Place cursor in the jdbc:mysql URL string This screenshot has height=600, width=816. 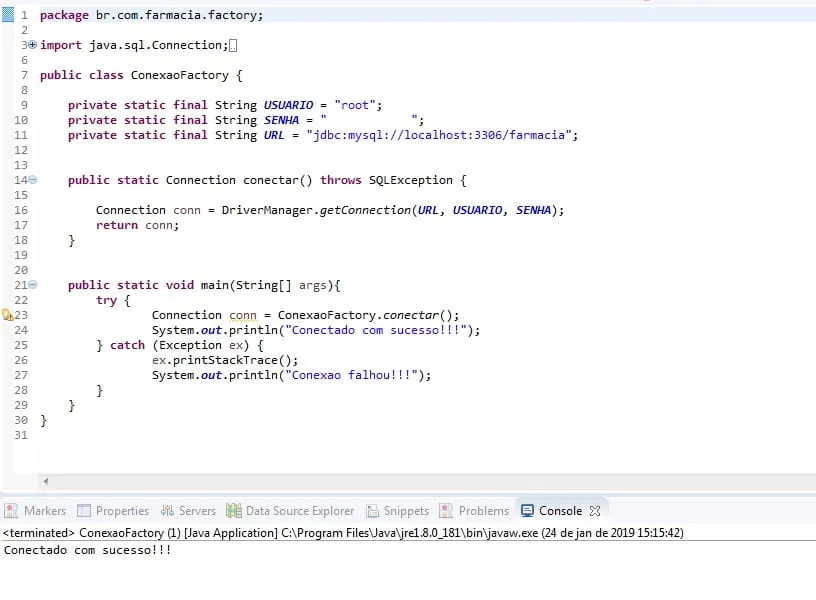point(441,135)
